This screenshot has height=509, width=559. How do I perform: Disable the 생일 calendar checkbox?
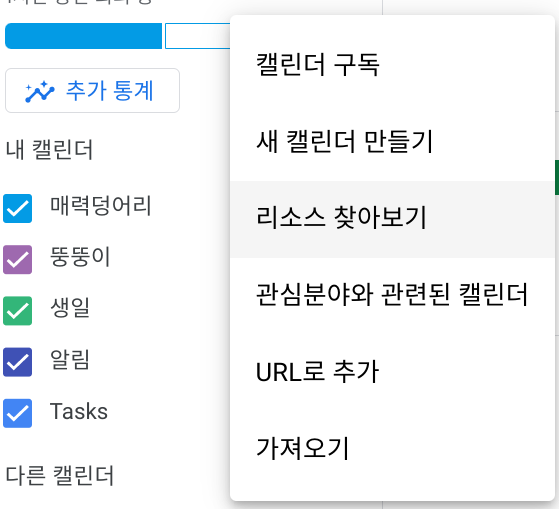(x=17, y=311)
